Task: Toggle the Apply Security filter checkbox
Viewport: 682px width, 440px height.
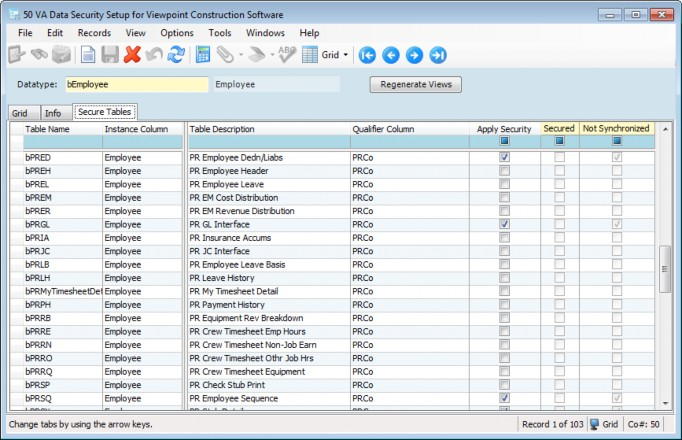Action: [505, 141]
